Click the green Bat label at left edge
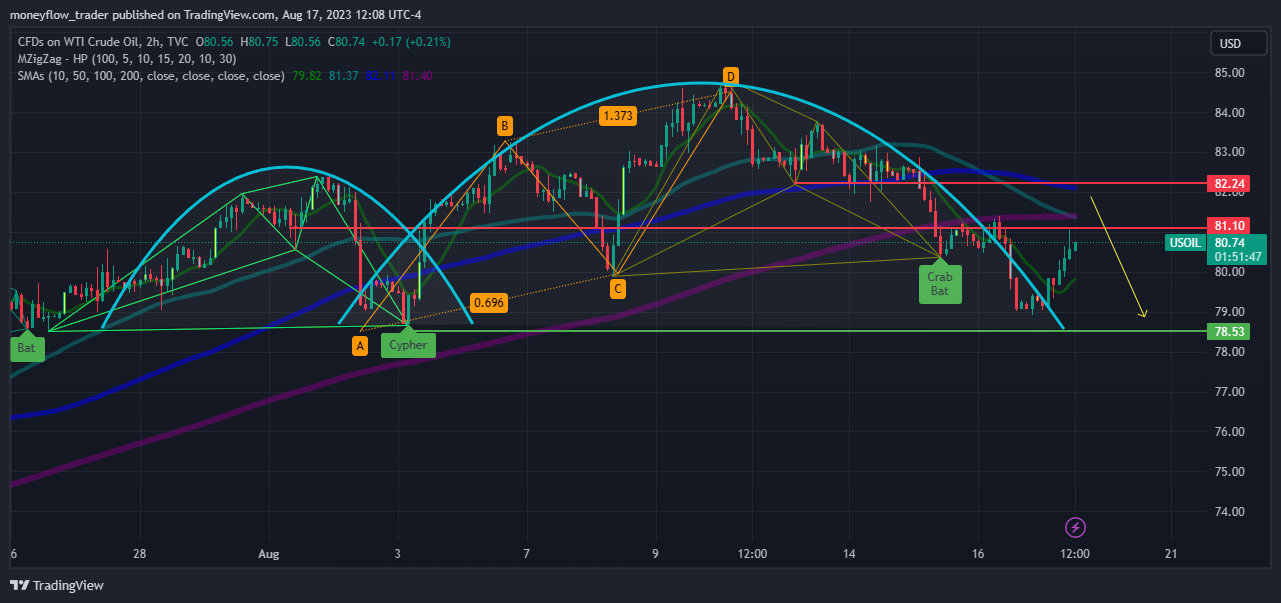1281x603 pixels. (x=26, y=349)
